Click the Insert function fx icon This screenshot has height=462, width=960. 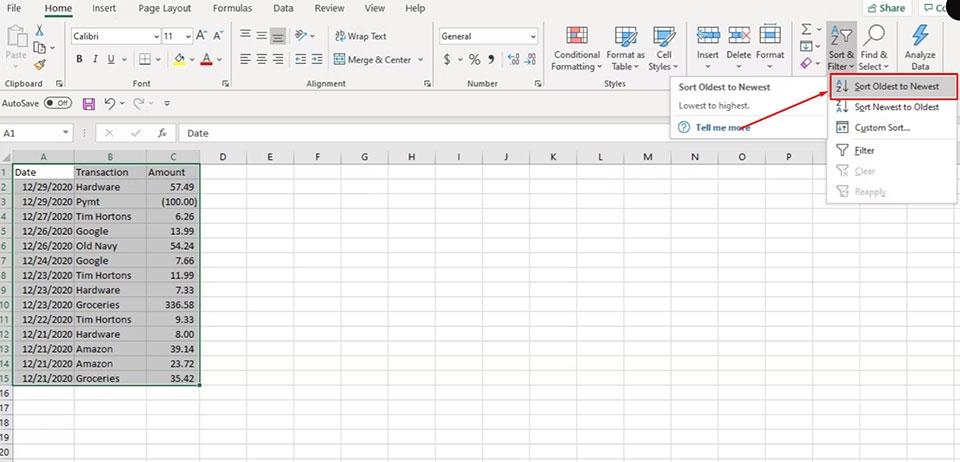162,133
